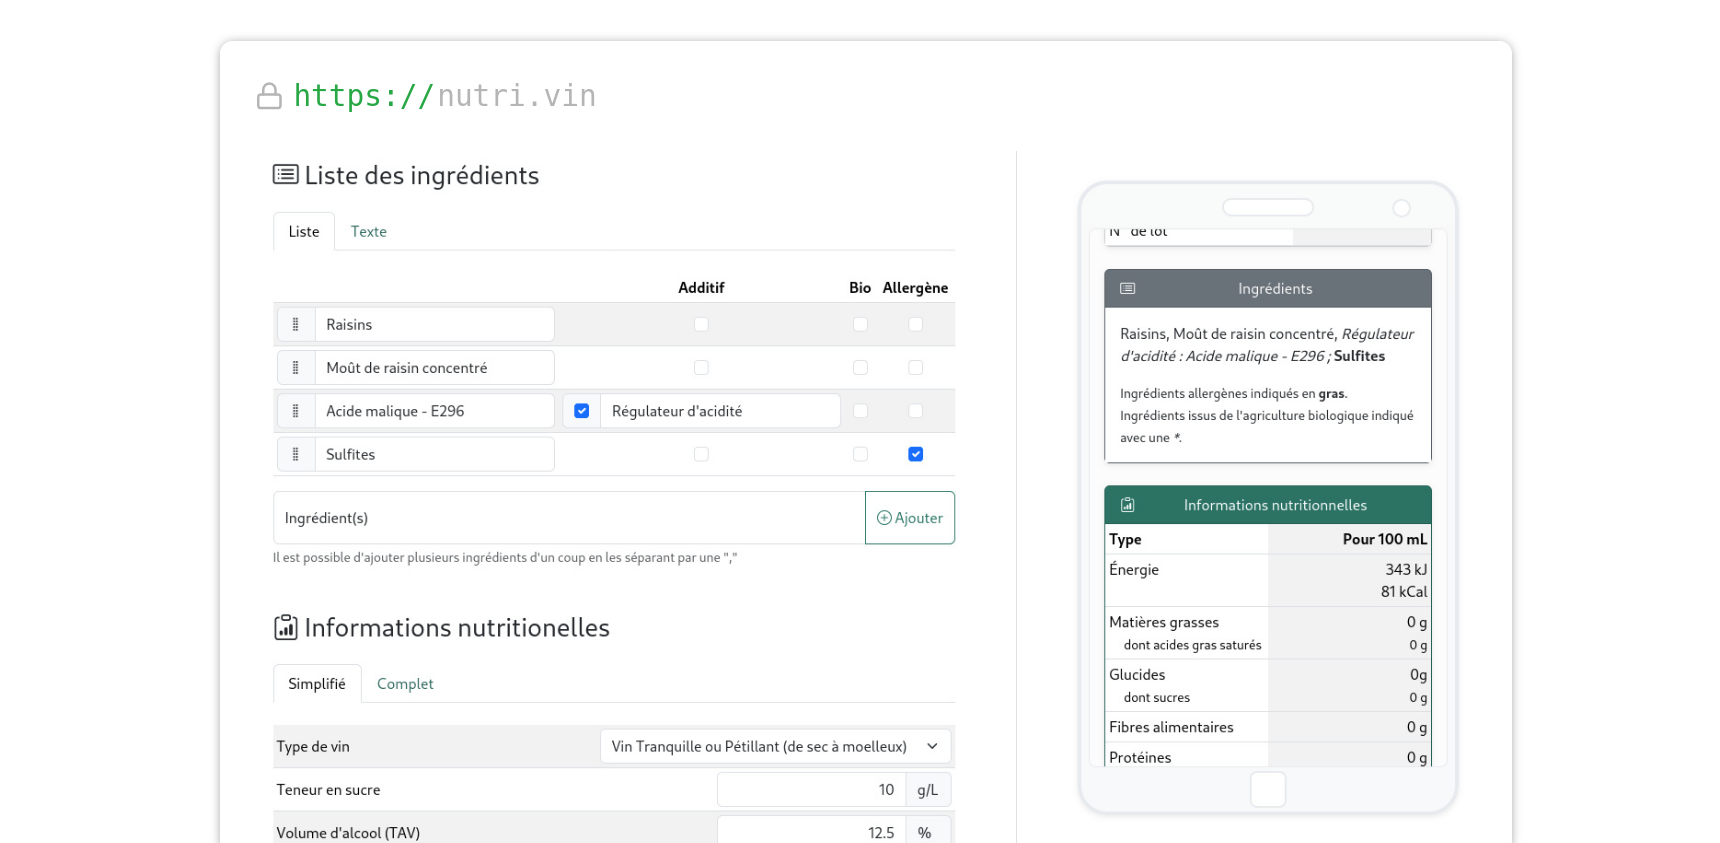
Task: Switch to the Complet nutrition tab
Action: point(405,684)
